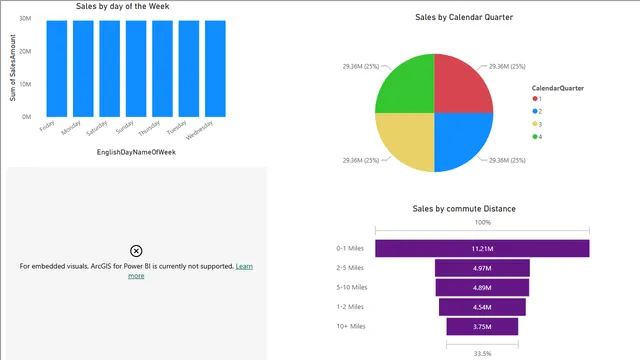
Task: Click the 'Sum of SalesAmount' axis title
Action: tap(13, 68)
